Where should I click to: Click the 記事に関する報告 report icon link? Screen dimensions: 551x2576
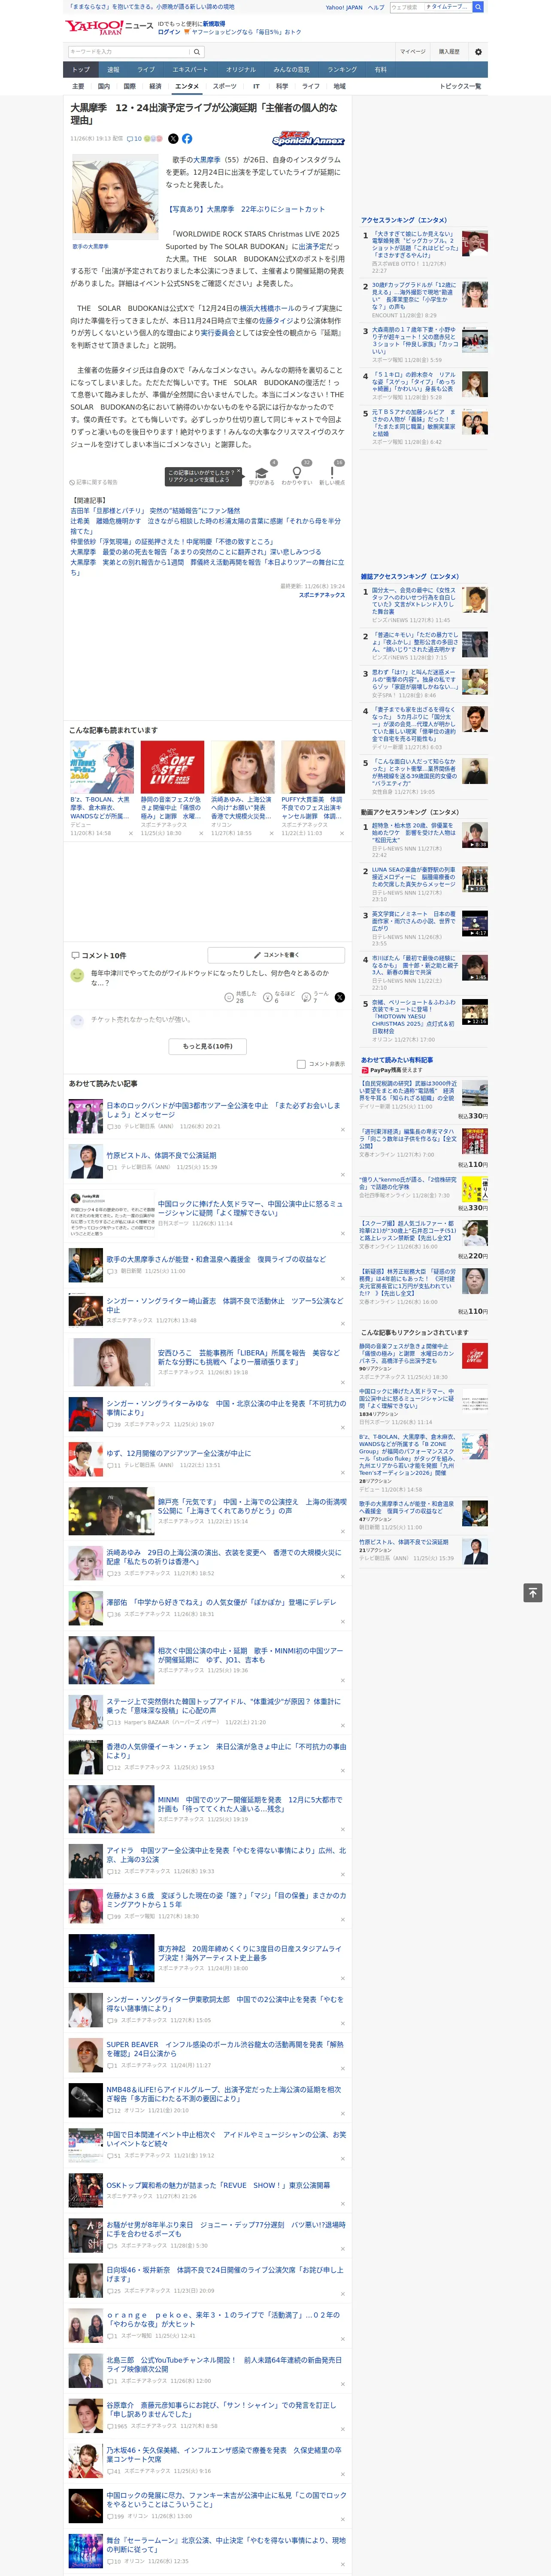click(93, 482)
